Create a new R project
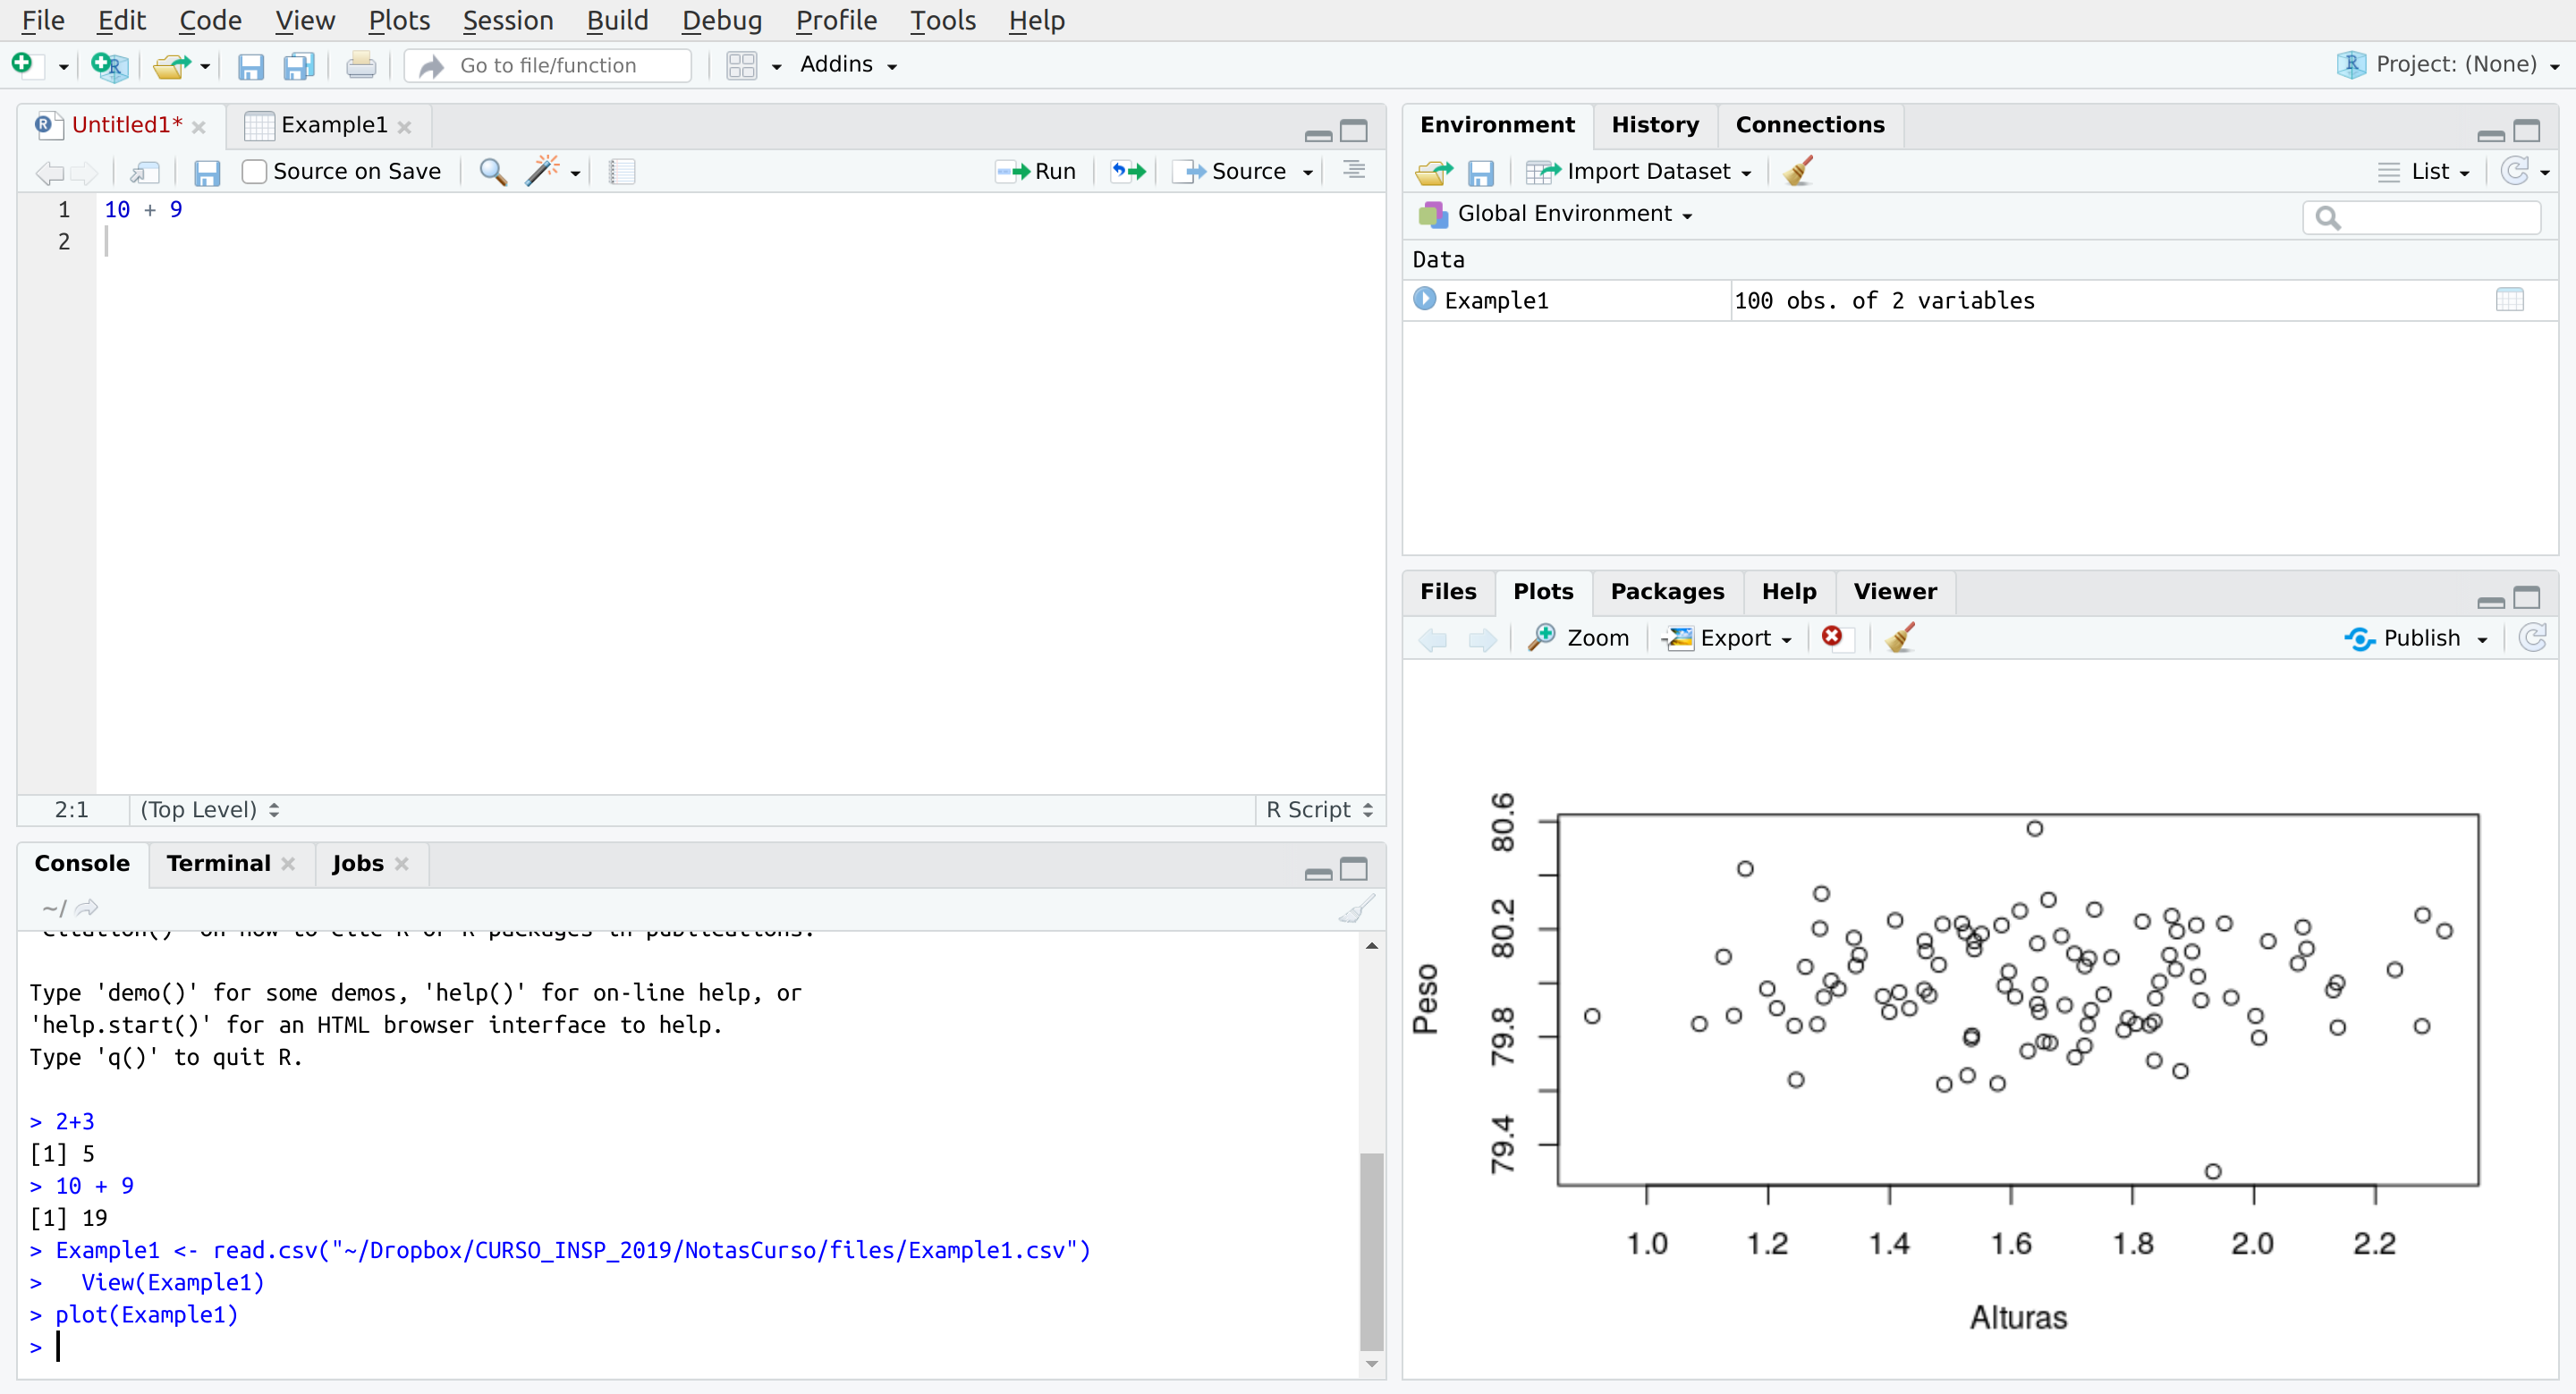2576x1394 pixels. [x=108, y=66]
